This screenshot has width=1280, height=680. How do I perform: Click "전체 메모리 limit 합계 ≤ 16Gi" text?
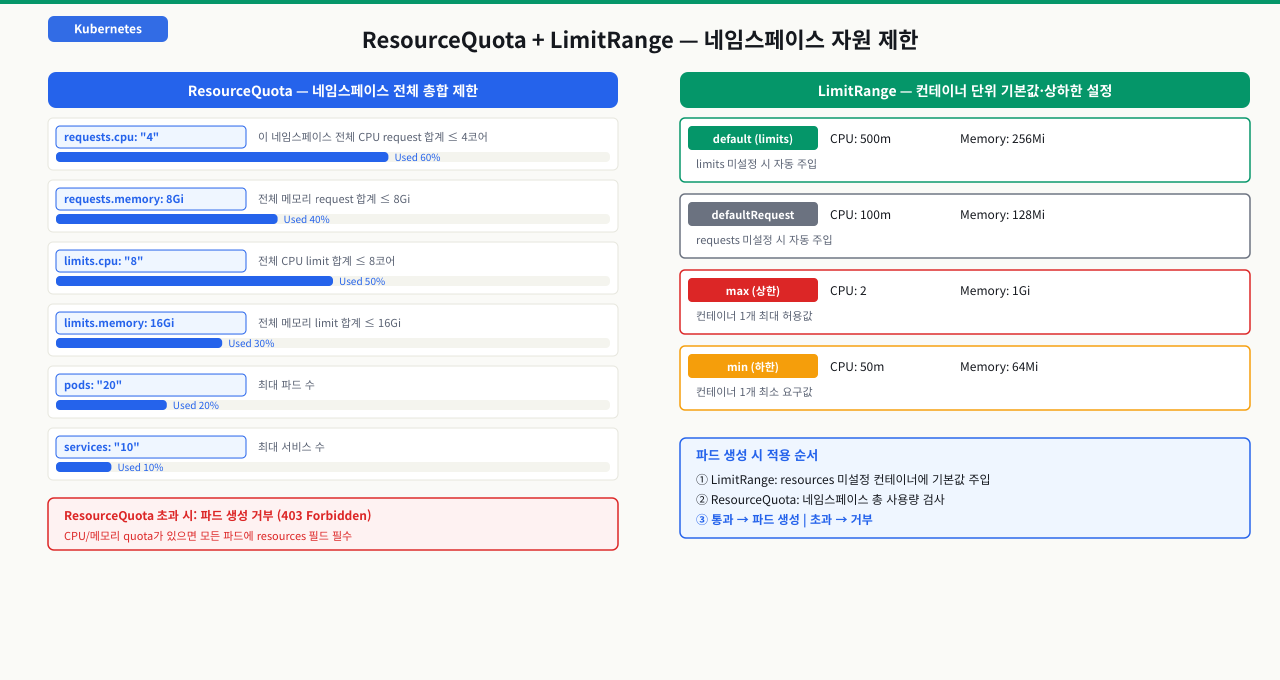[329, 323]
